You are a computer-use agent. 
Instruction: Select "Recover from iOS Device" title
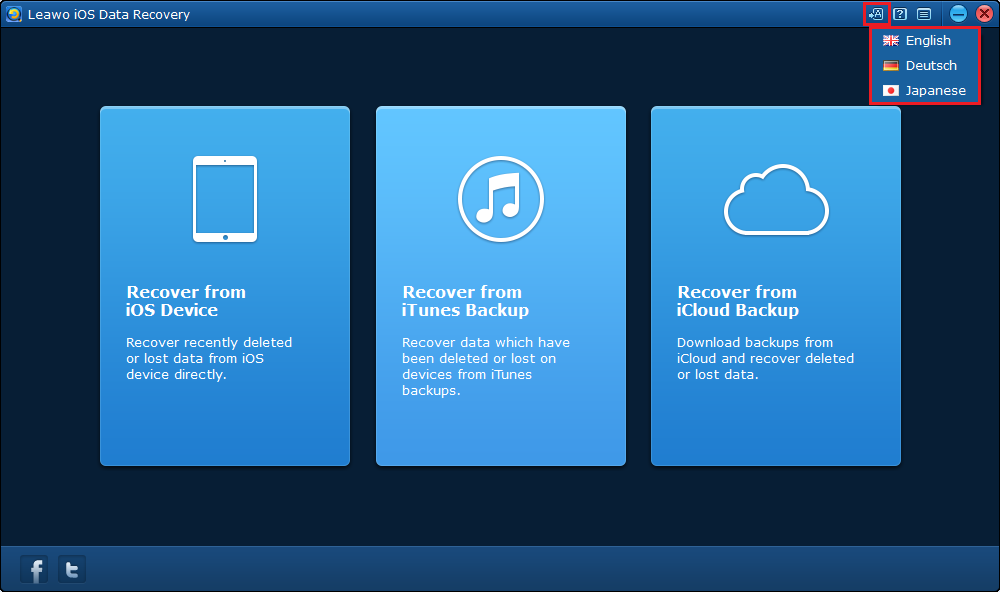[186, 301]
